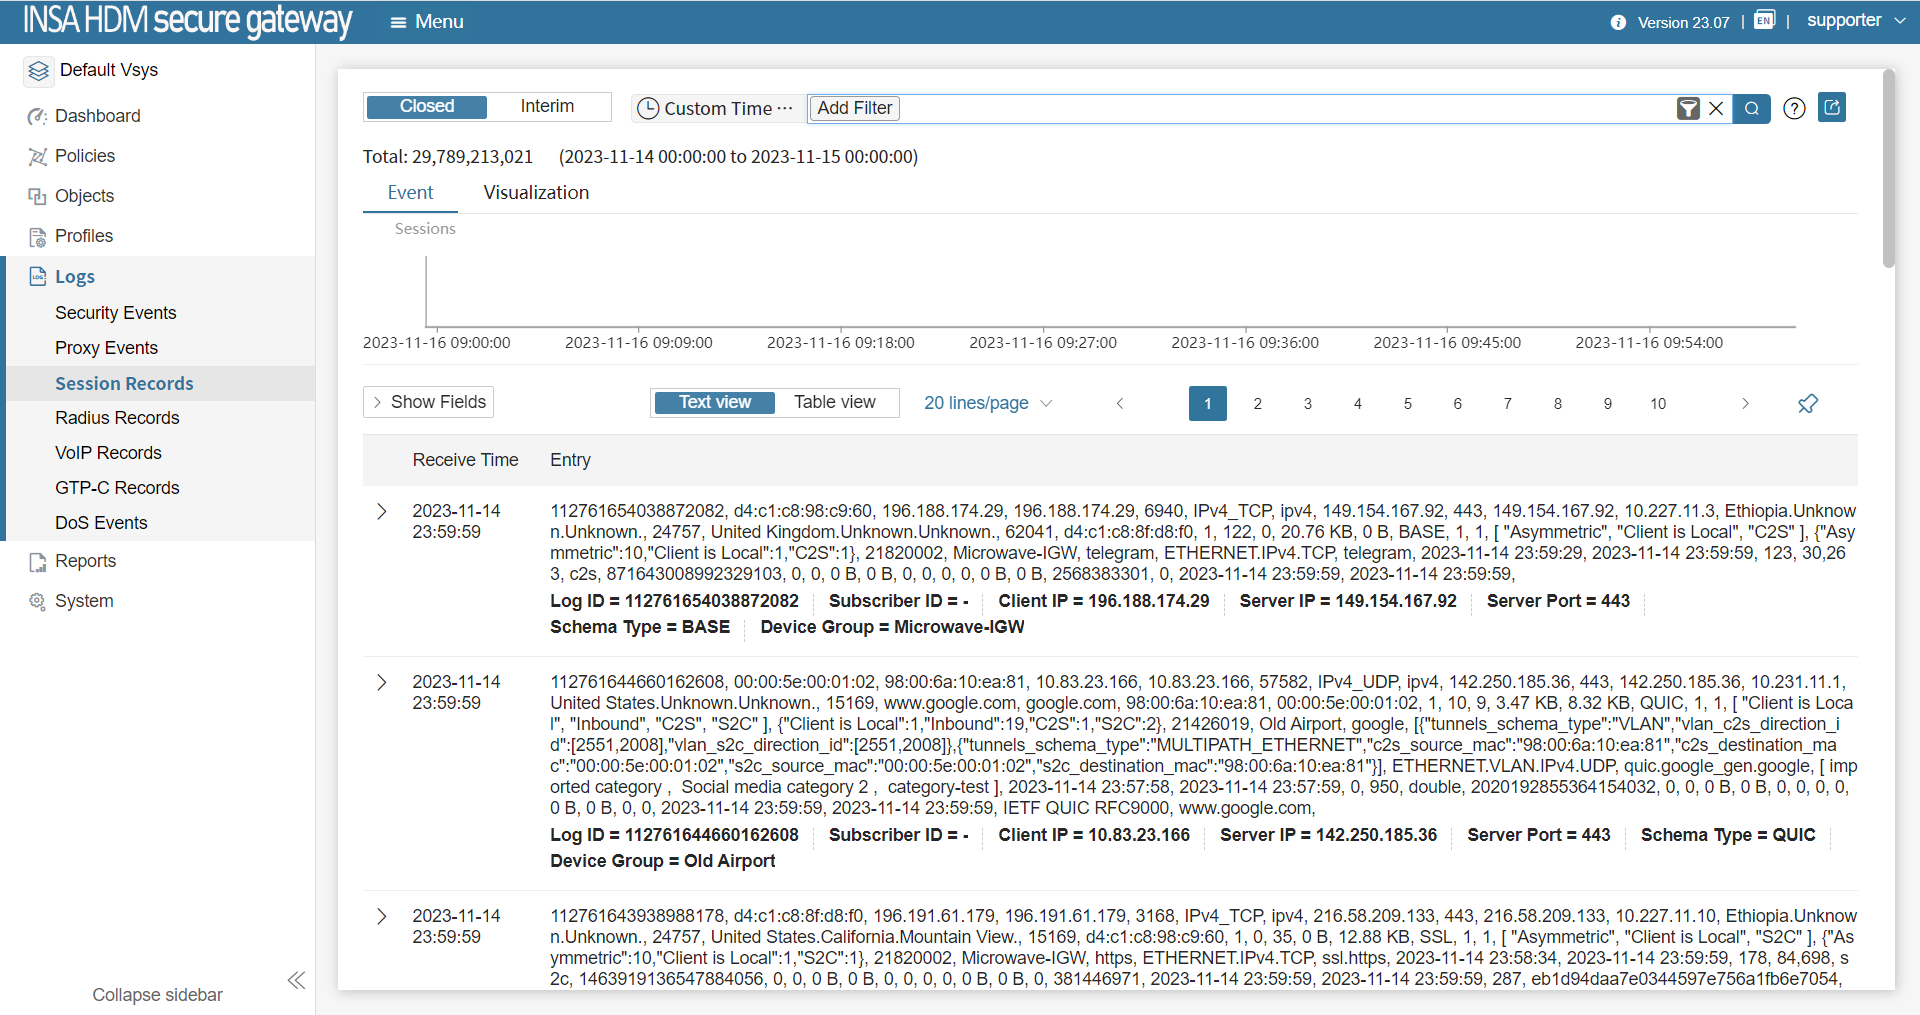
Task: Click the pin icon beside pagination
Action: 1807,403
